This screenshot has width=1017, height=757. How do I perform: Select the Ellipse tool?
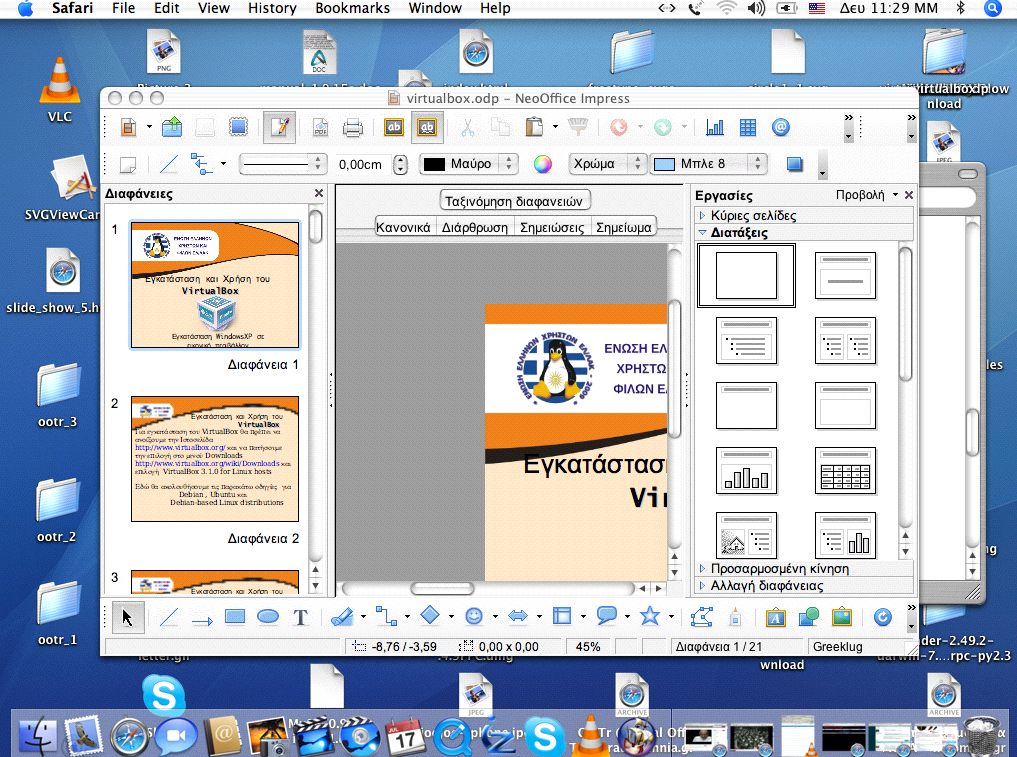[268, 617]
